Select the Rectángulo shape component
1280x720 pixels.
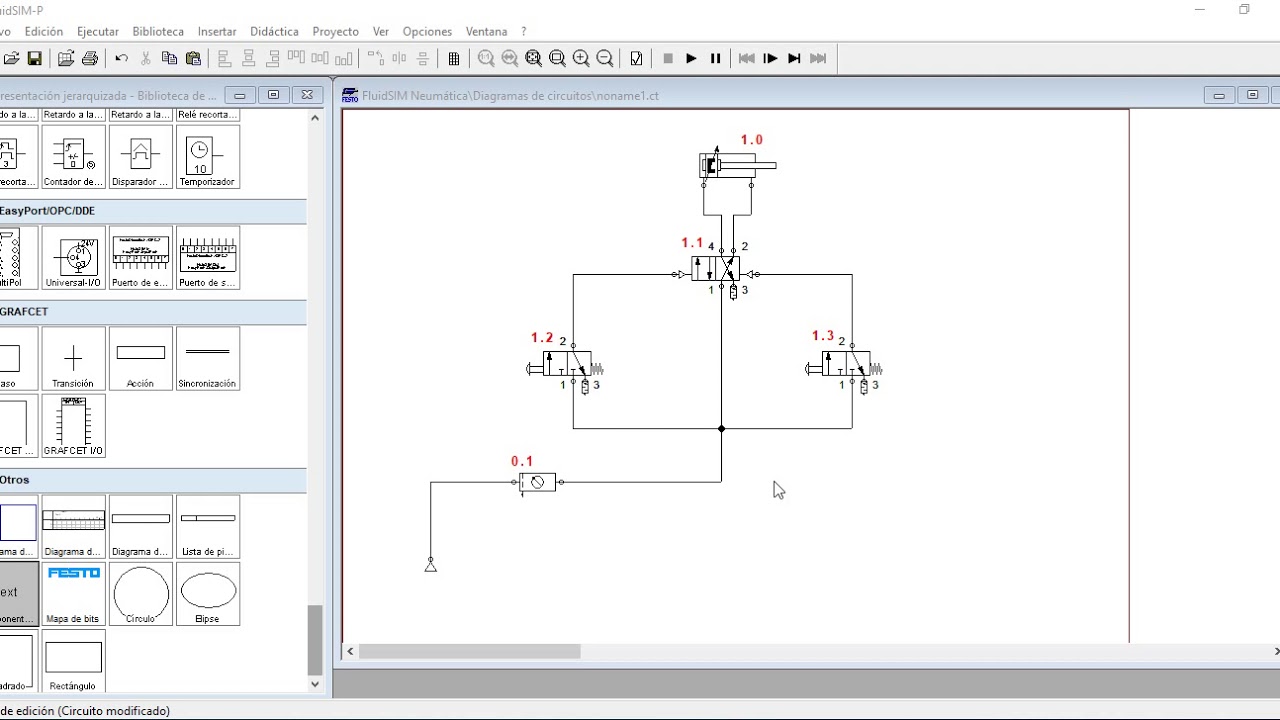(x=73, y=661)
